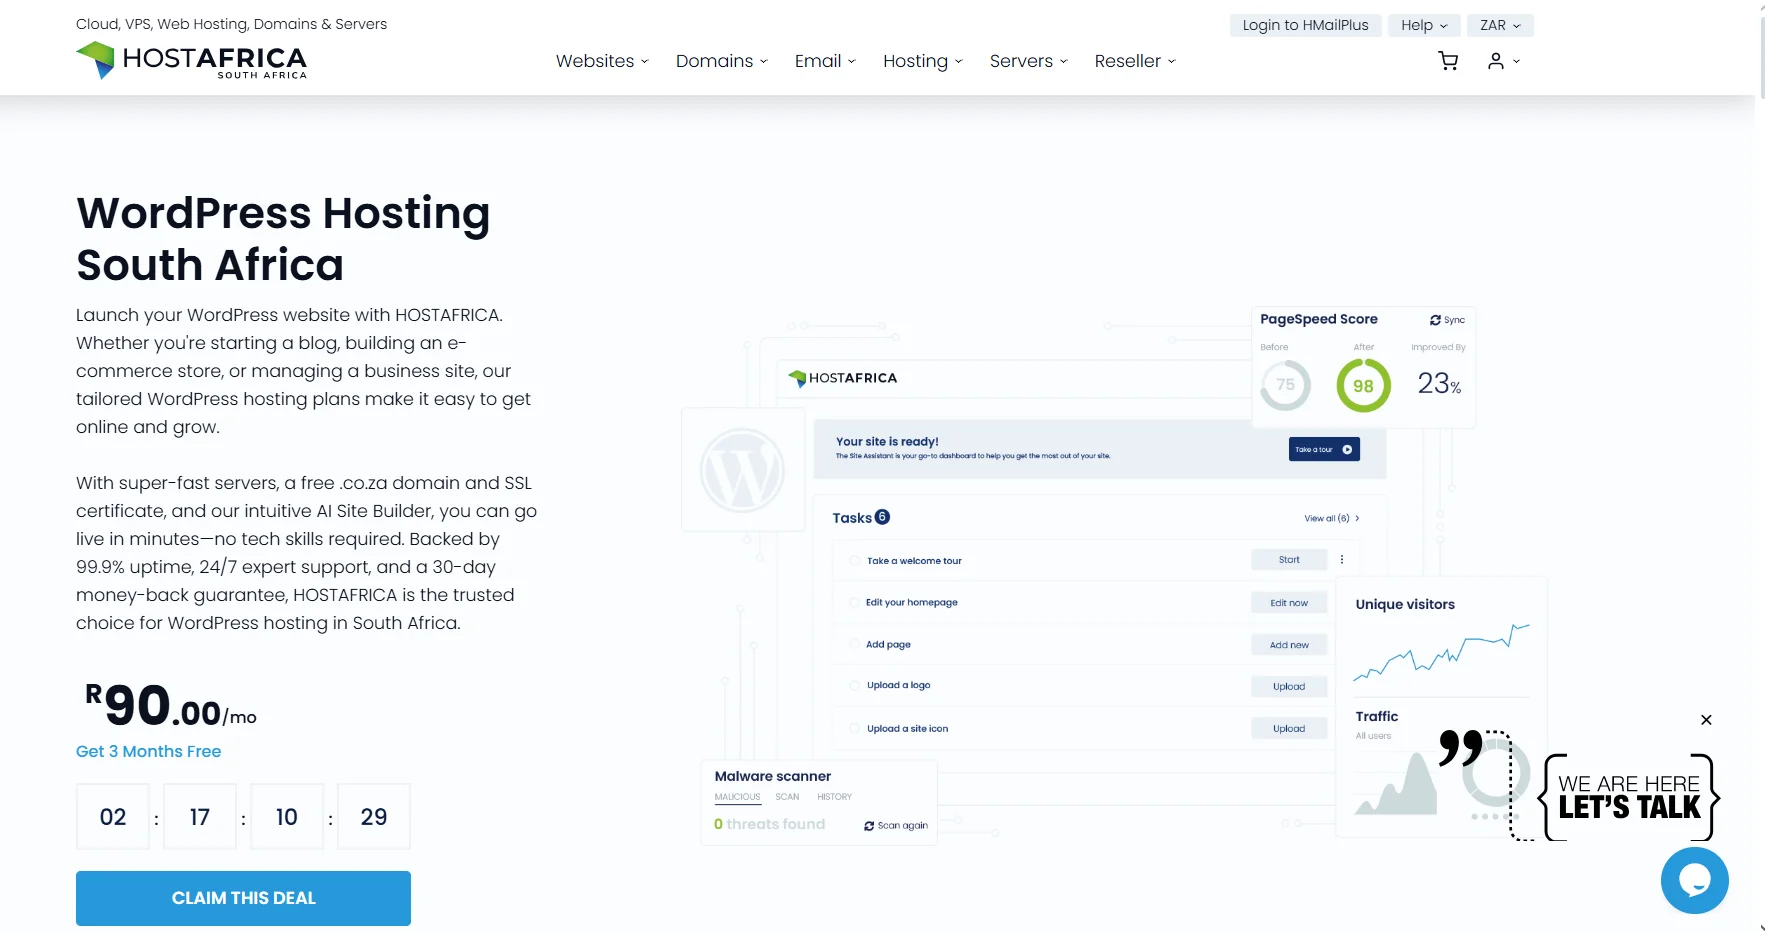
Task: Click Upload for Upload a site icon
Action: pyautogui.click(x=1289, y=729)
